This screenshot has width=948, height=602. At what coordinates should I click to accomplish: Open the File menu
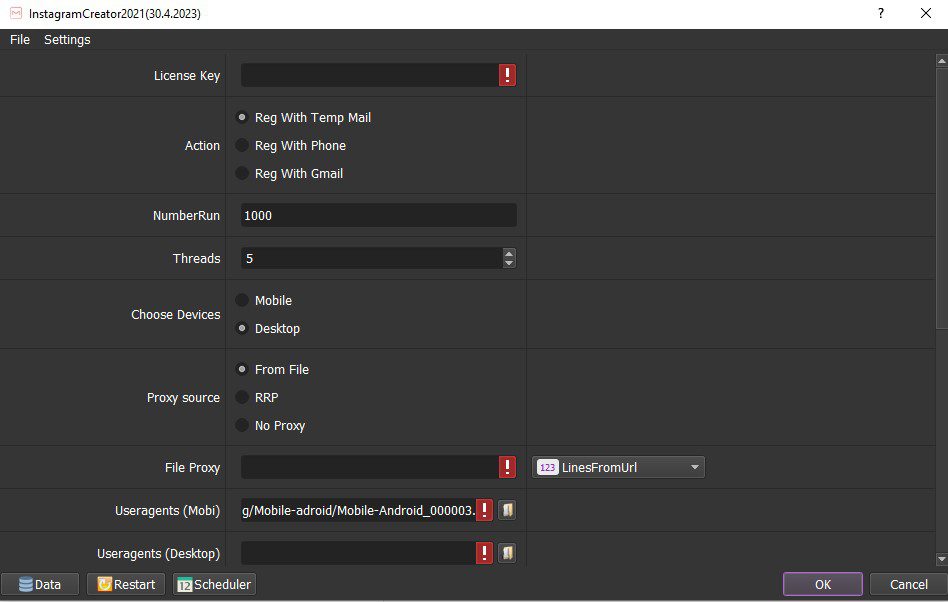[x=20, y=39]
